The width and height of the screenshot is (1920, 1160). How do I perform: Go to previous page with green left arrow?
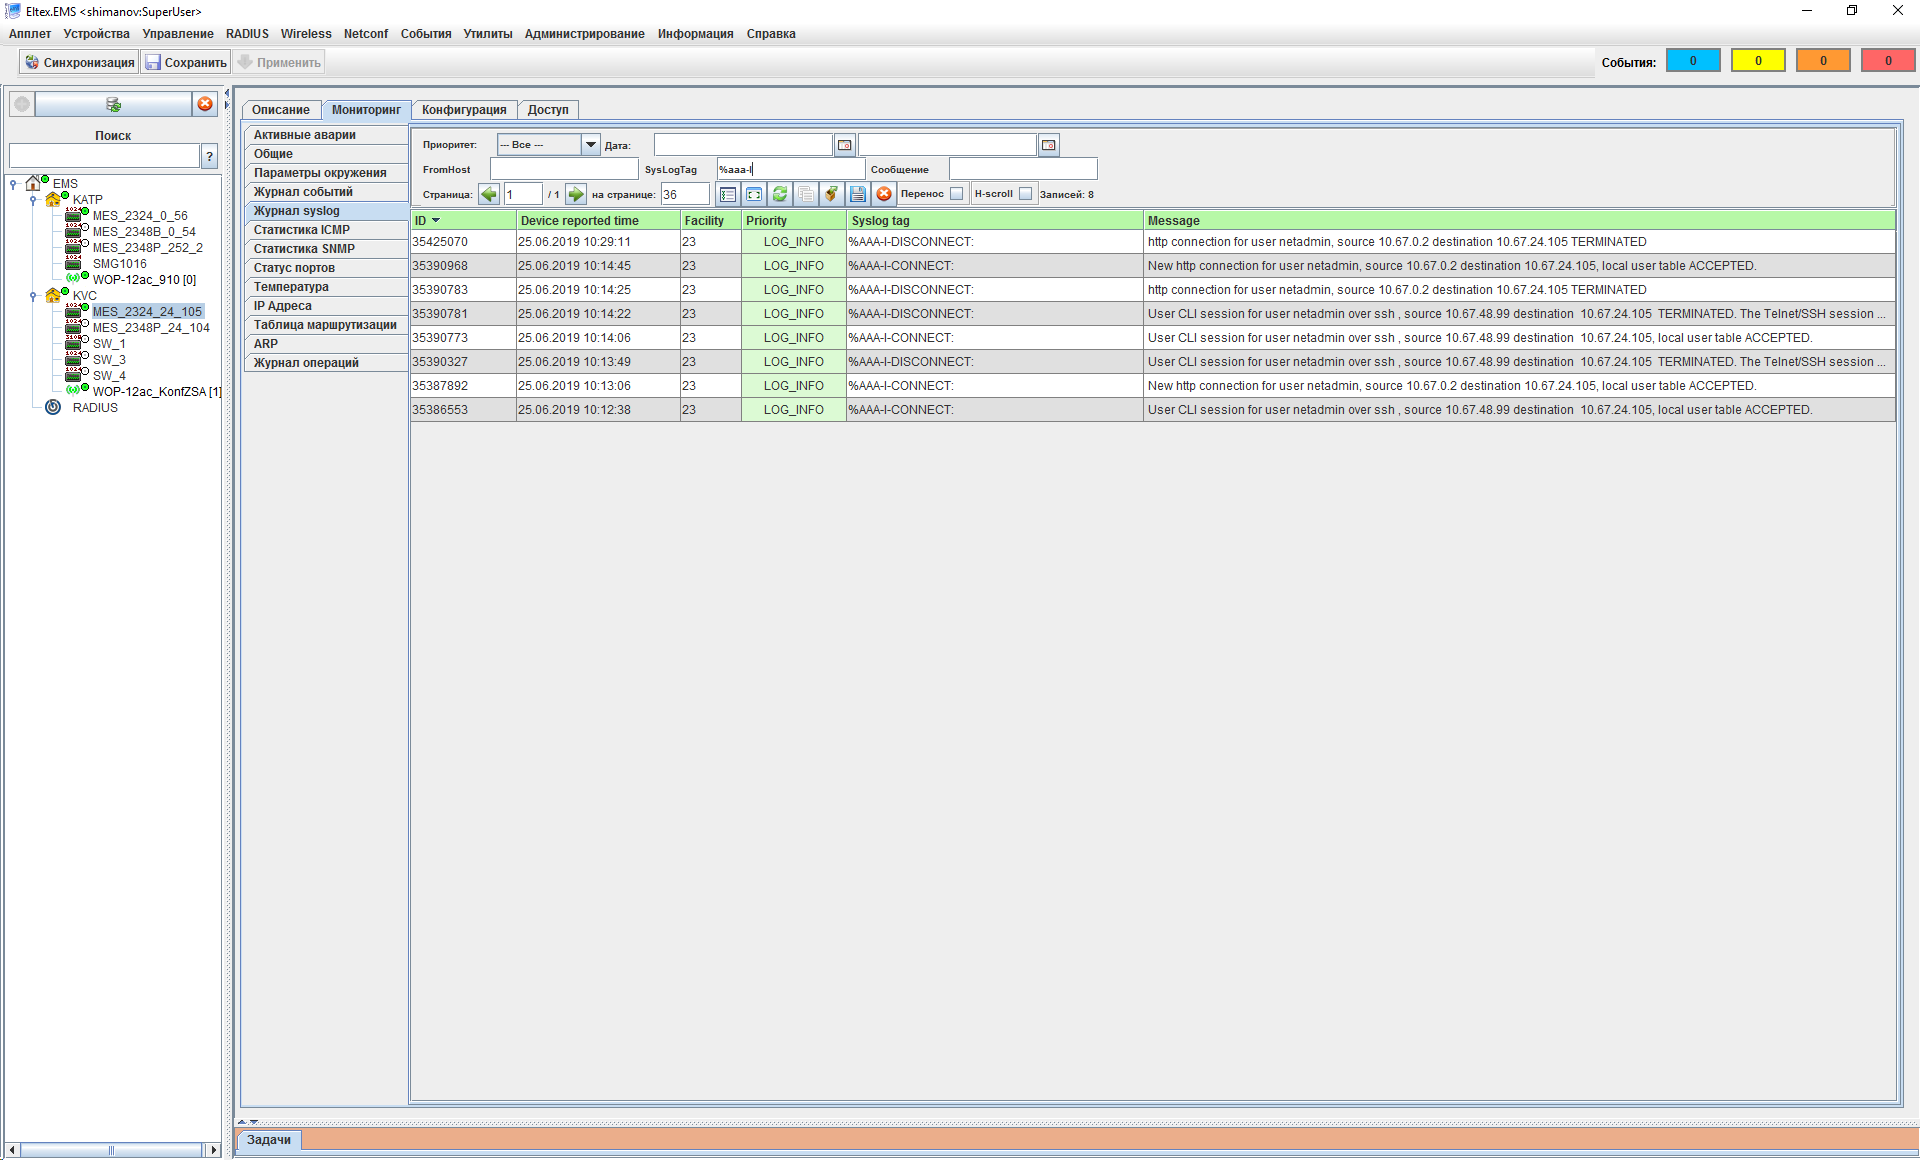489,194
